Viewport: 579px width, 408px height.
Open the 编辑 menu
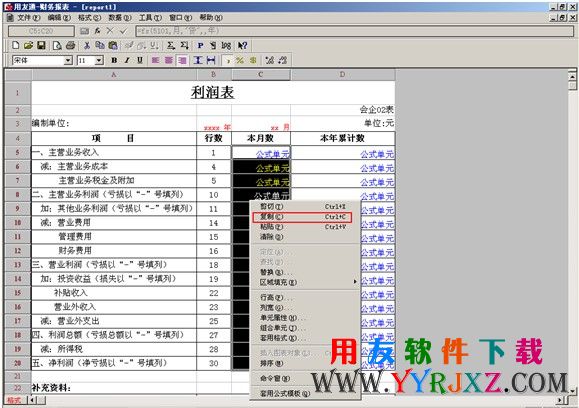tap(59, 18)
